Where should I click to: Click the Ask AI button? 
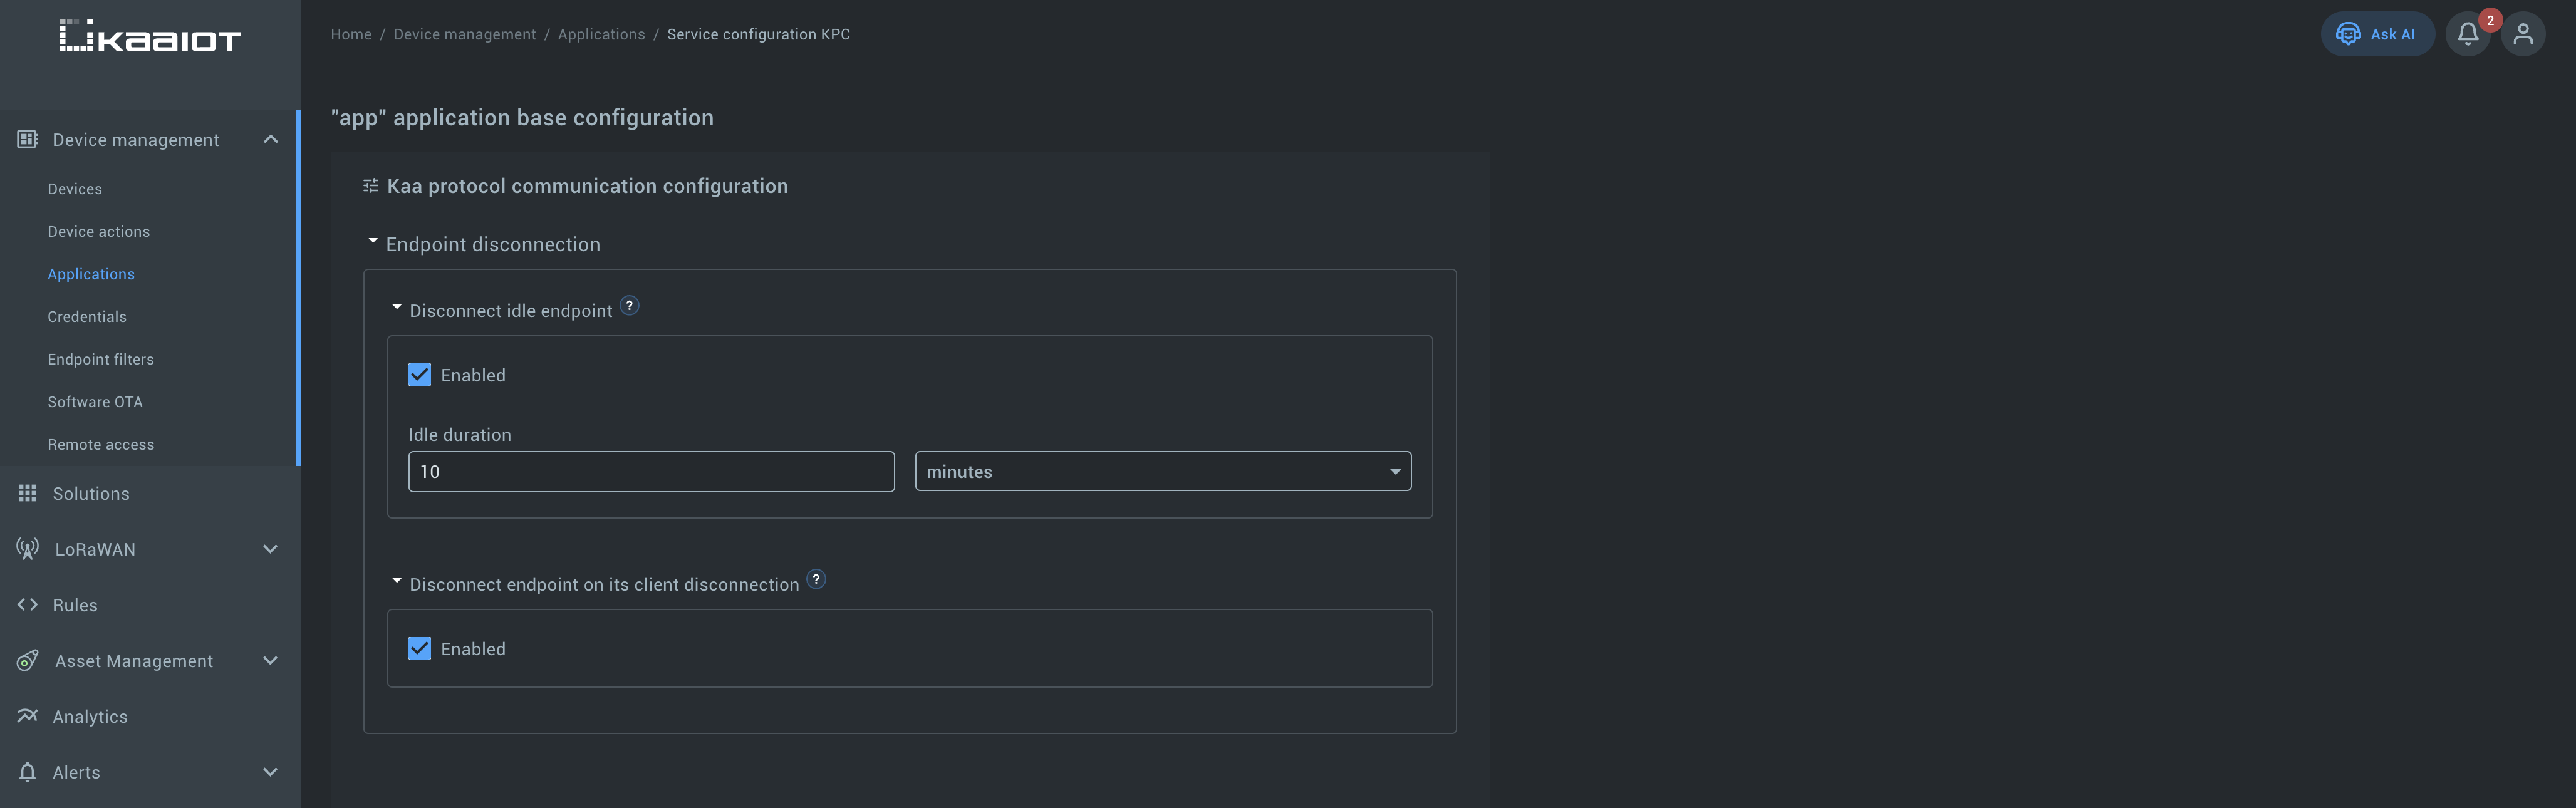[2376, 34]
